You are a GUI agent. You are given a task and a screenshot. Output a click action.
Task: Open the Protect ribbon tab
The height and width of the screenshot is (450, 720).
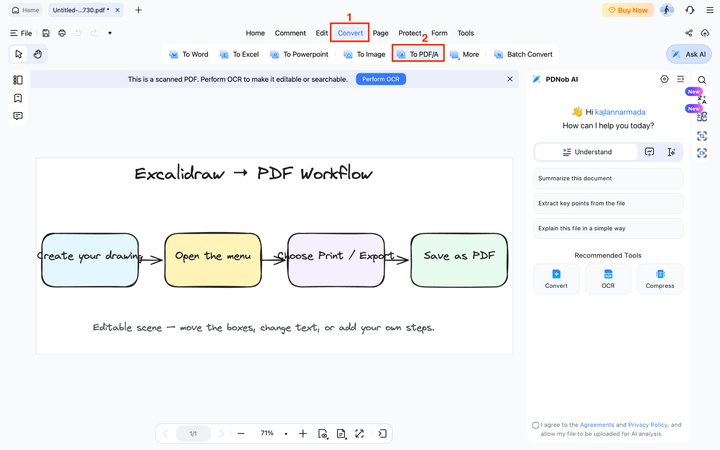pos(410,33)
